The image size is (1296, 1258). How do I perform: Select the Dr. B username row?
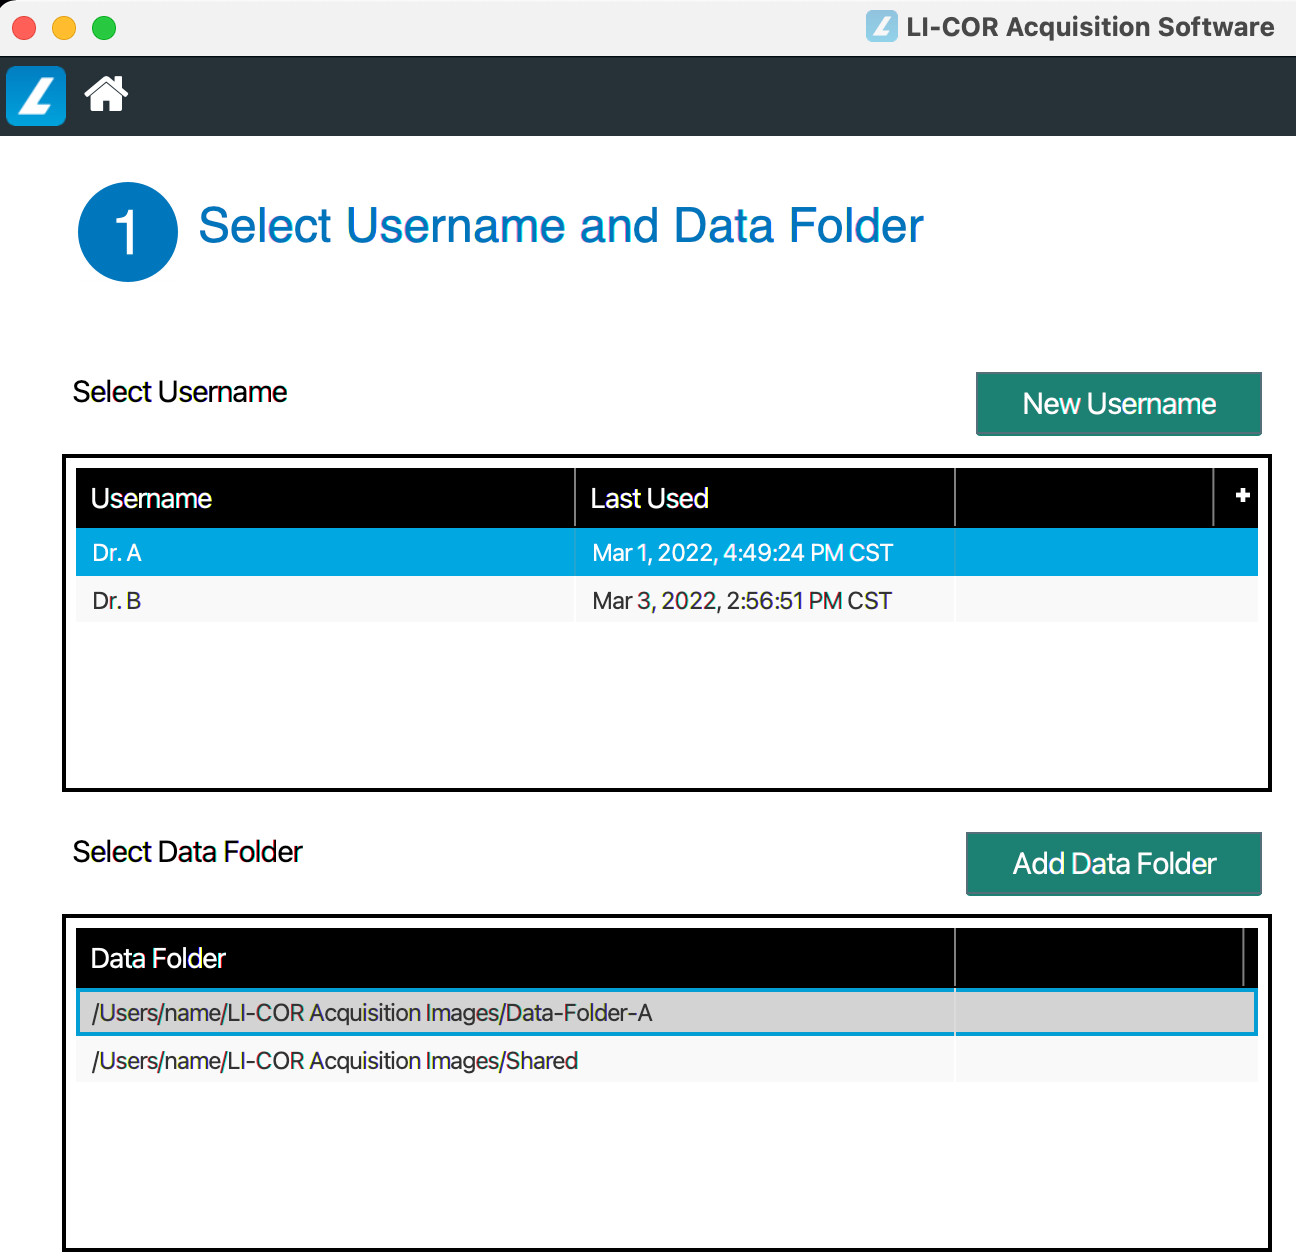(117, 601)
